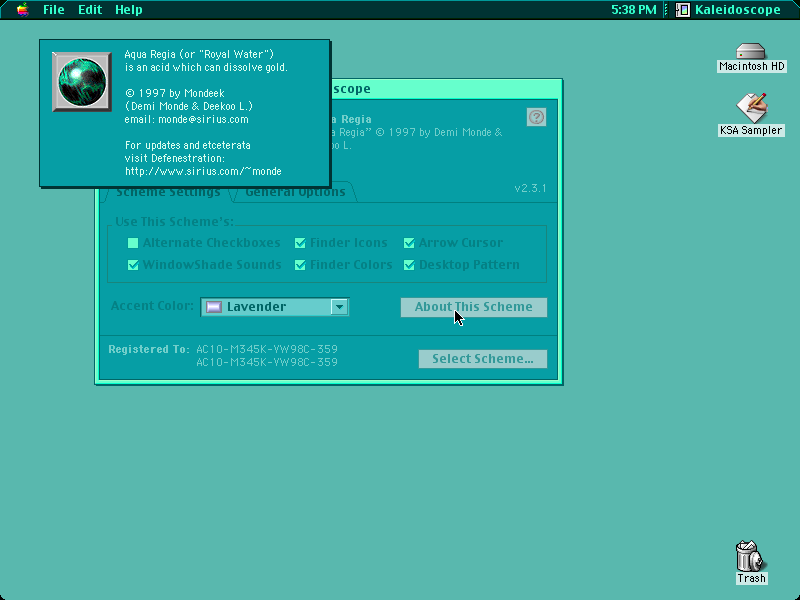
Task: Open the Help menu
Action: coord(129,10)
